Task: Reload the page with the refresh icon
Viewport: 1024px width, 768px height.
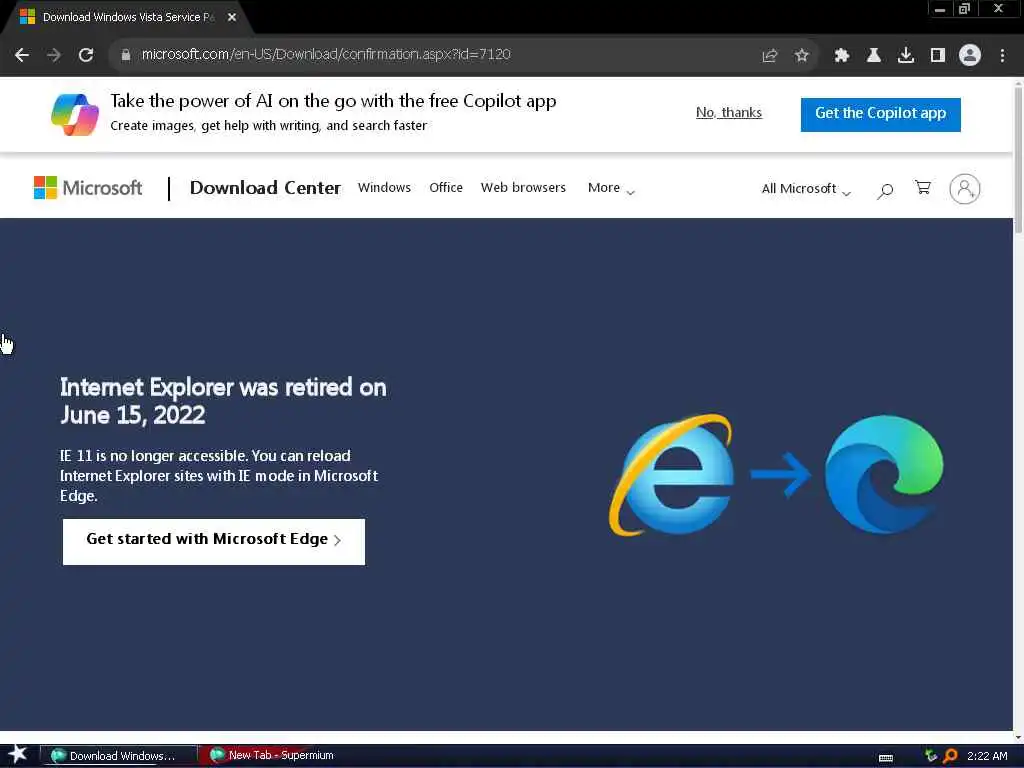Action: [86, 55]
